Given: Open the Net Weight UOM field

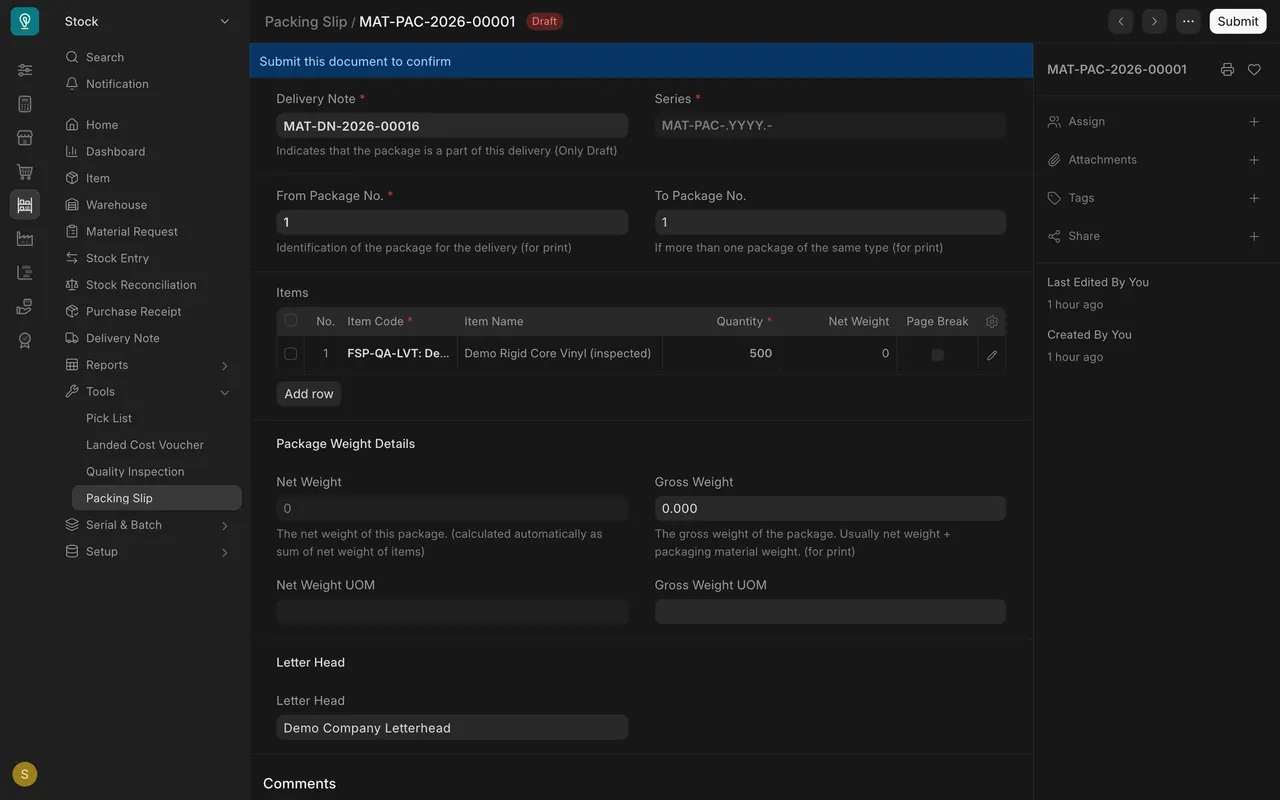Looking at the screenshot, I should [452, 612].
